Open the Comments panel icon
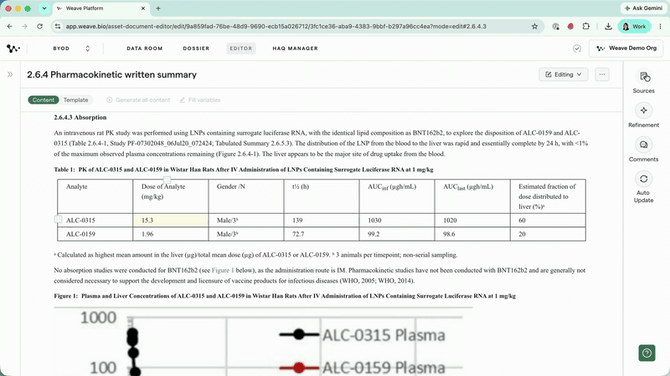Image resolution: width=670 pixels, height=376 pixels. point(644,145)
